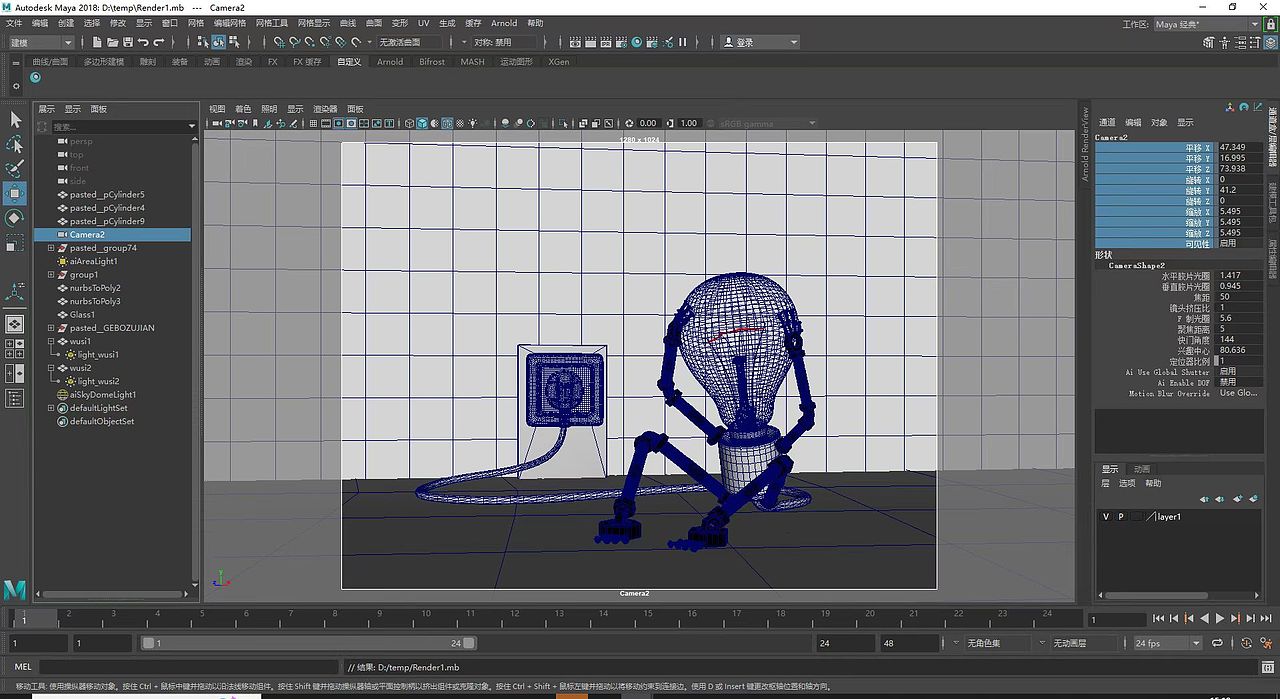Toggle film gate in viewport toolbar
1280x699 pixels.
(326, 123)
